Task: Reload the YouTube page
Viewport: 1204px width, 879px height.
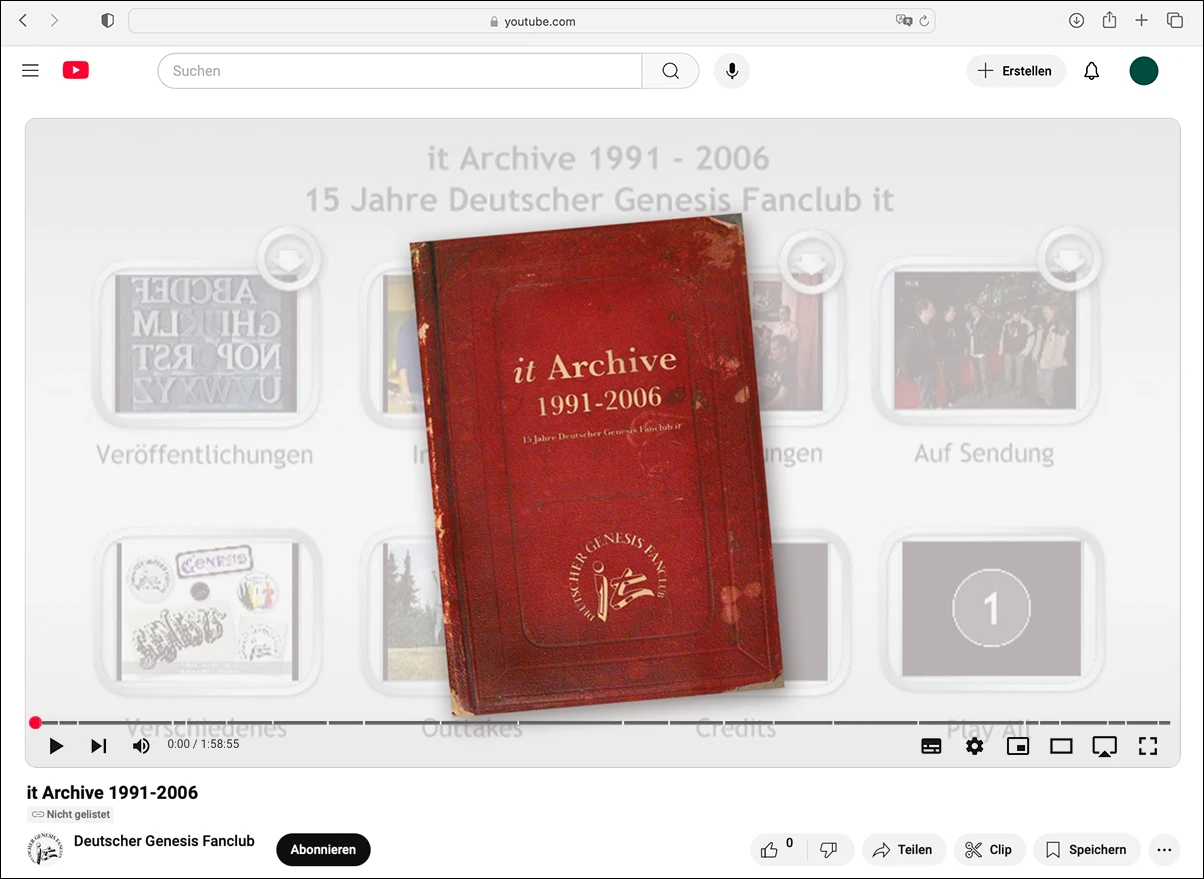Action: (924, 21)
